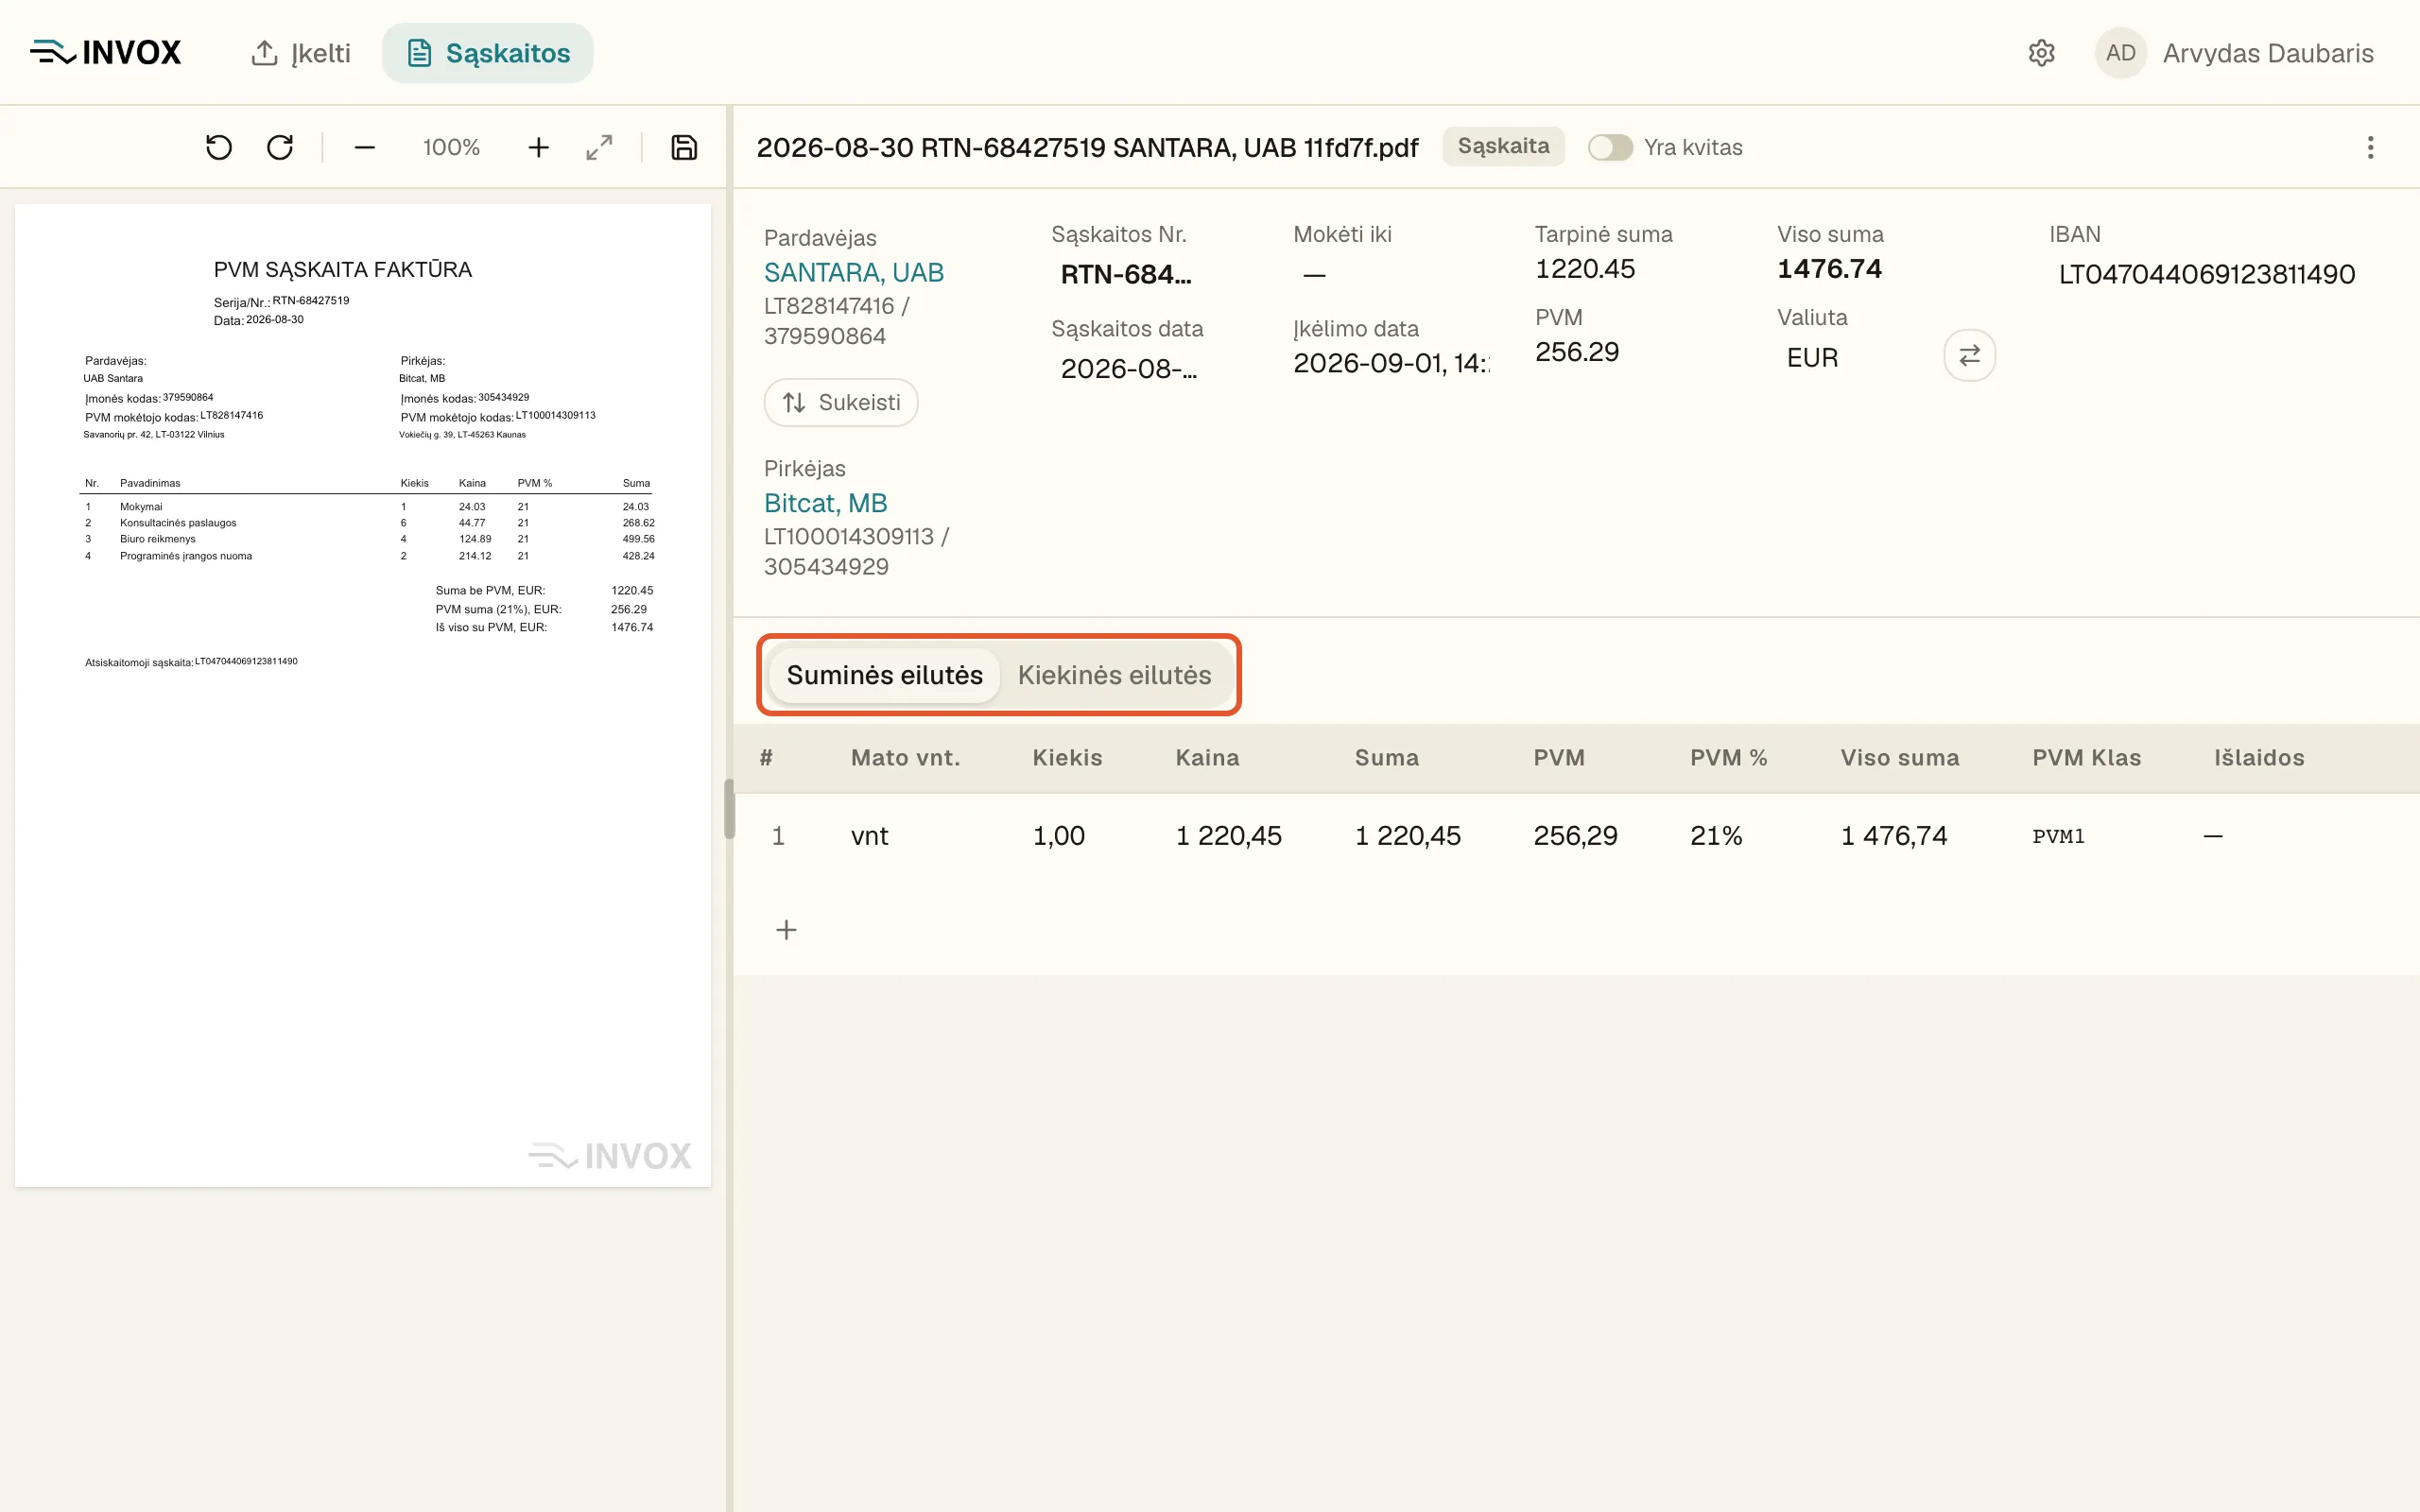Click the 1 476,74 total cell

coord(1894,836)
